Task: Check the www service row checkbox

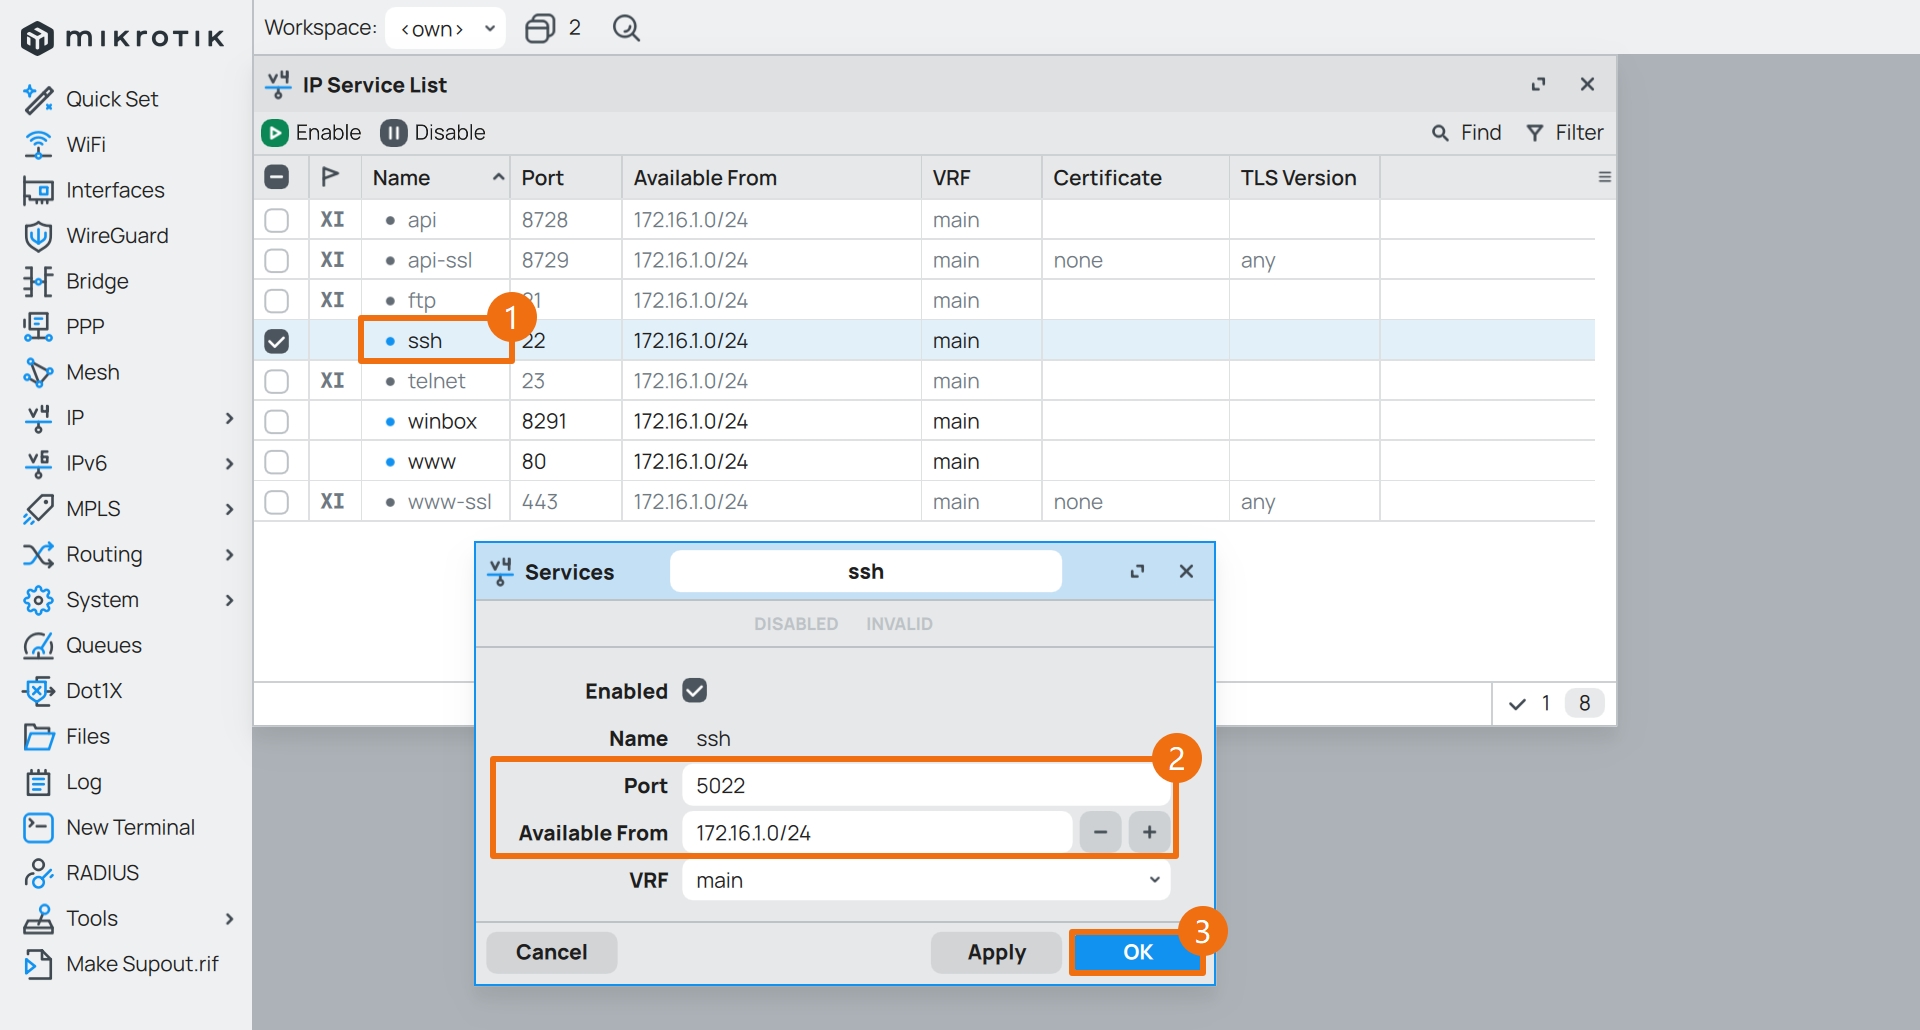Action: [x=277, y=462]
